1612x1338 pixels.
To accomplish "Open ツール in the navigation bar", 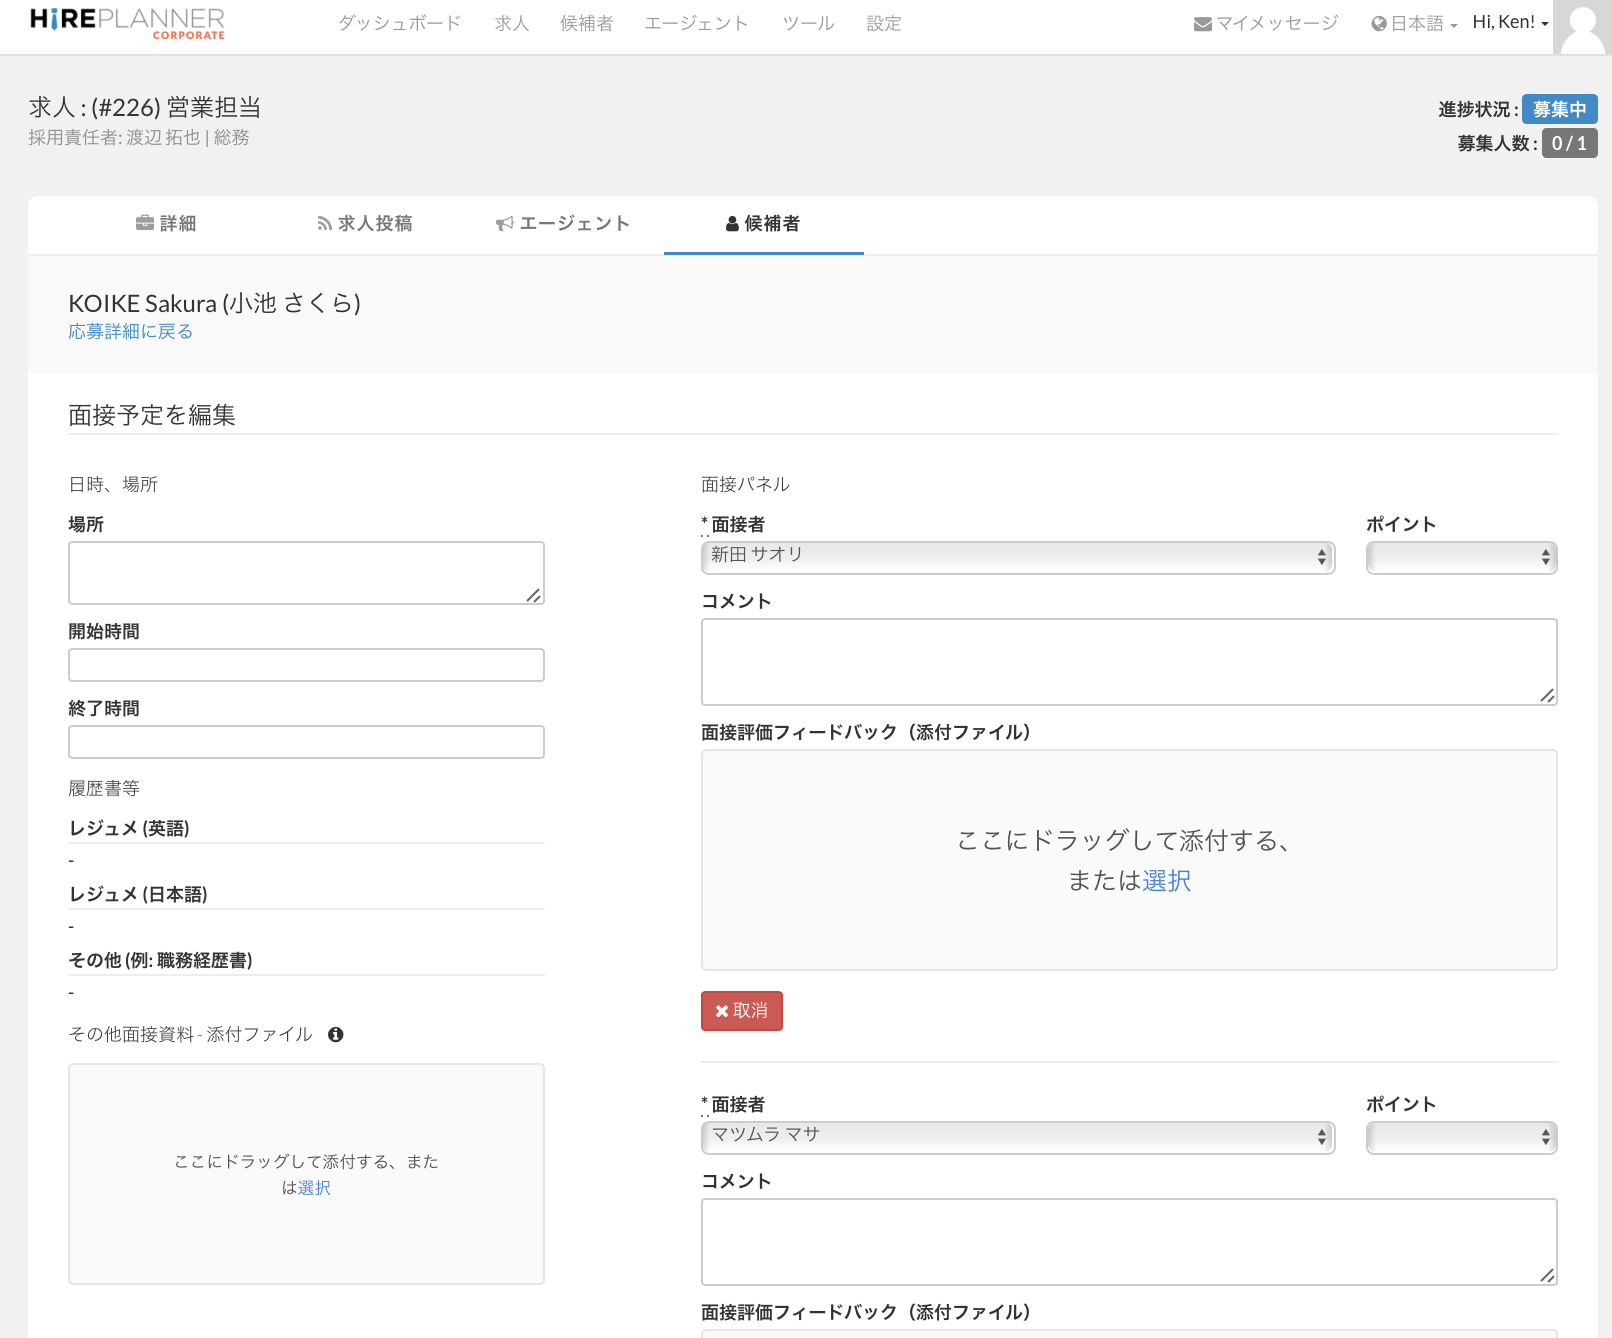I will (808, 23).
